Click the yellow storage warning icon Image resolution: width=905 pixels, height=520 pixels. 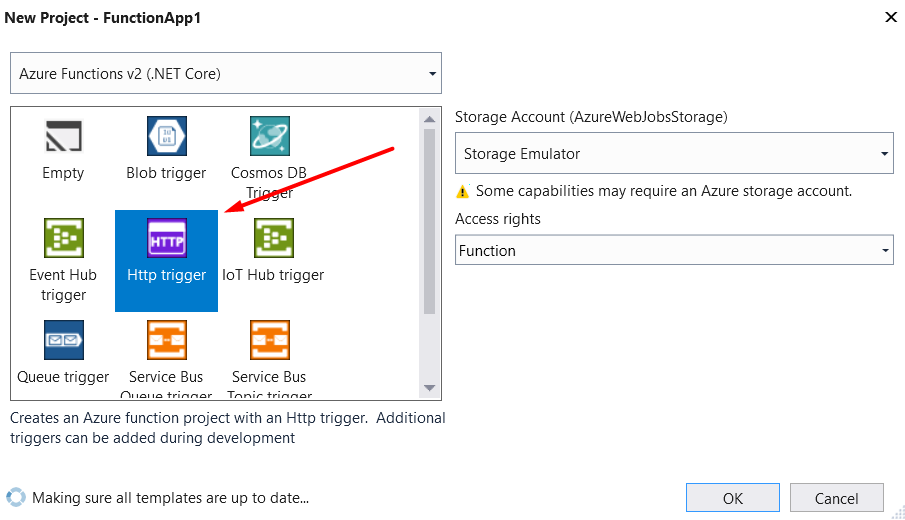pyautogui.click(x=462, y=192)
